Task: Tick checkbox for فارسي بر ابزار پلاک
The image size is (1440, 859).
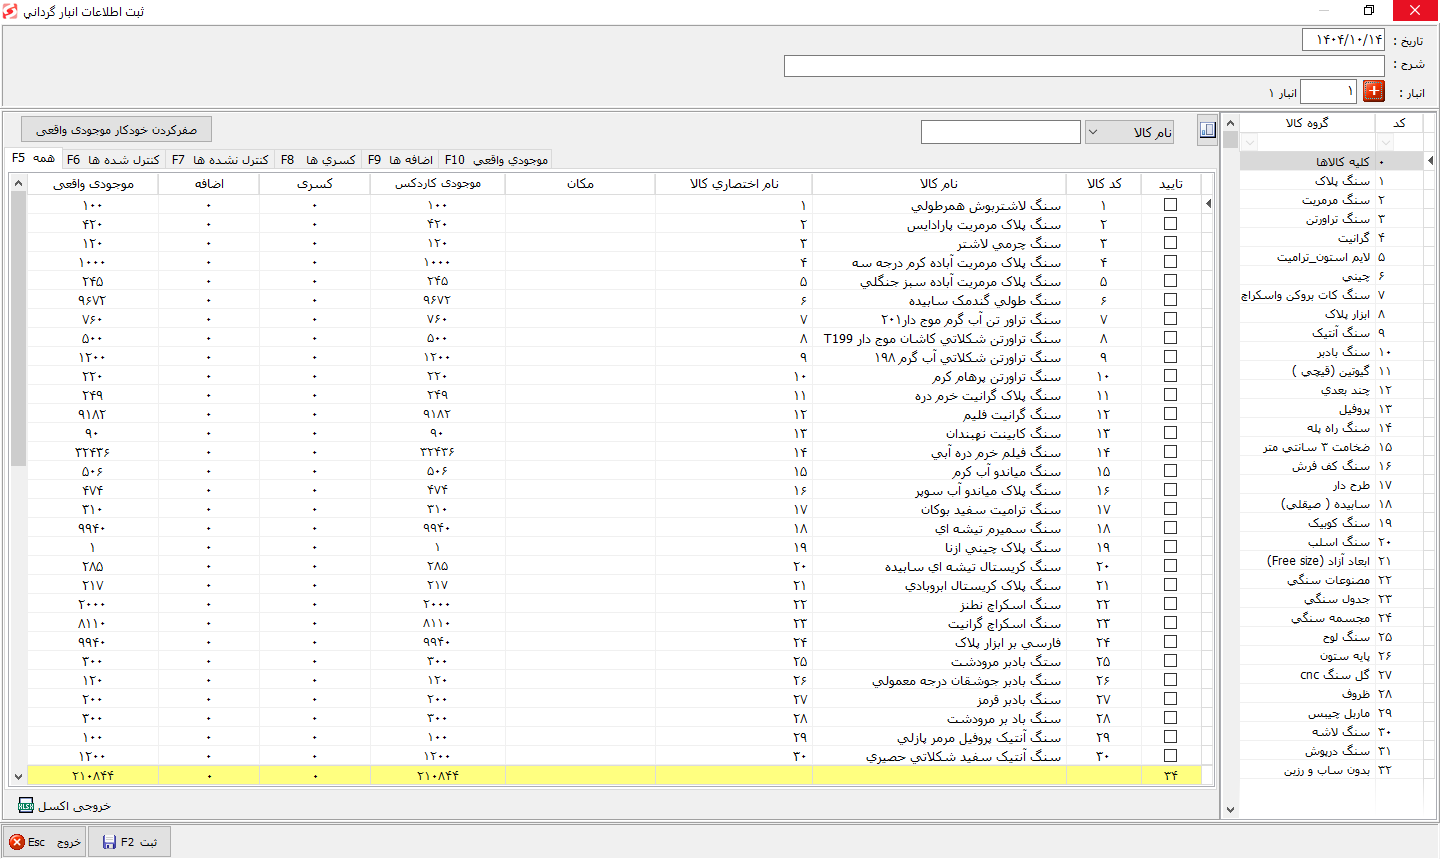Action: (1170, 641)
